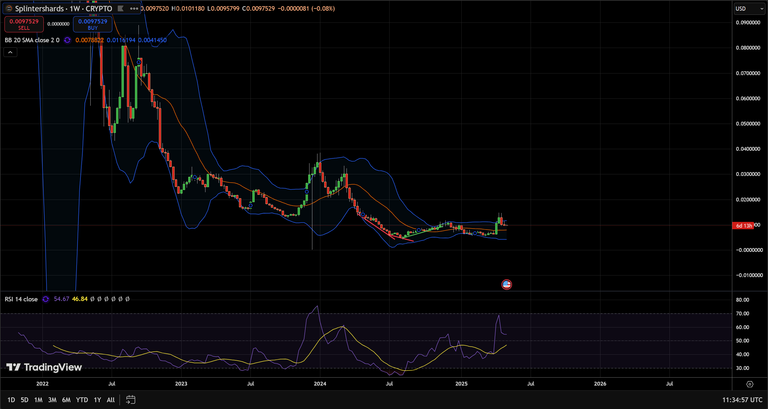The height and width of the screenshot is (409, 768).
Task: Click the blue BB lower value 0.0041450
Action: [152, 40]
